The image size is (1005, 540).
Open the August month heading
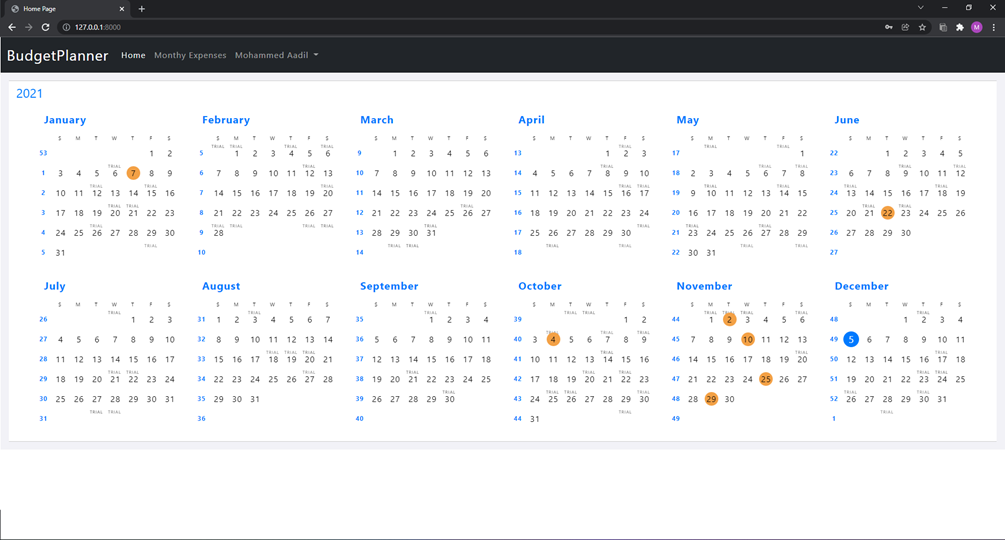click(x=221, y=286)
